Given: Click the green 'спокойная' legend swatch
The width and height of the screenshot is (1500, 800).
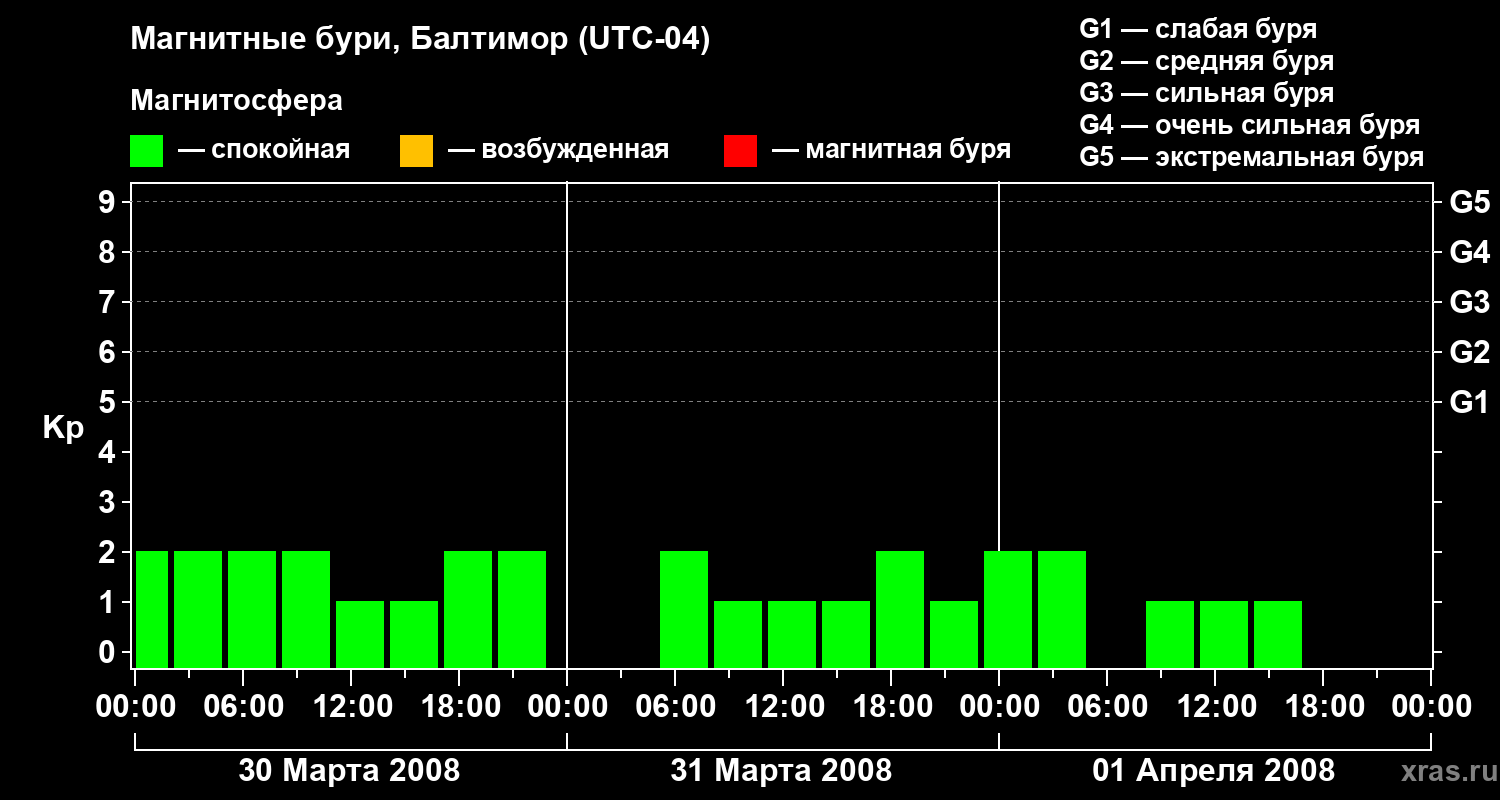Looking at the screenshot, I should 147,151.
